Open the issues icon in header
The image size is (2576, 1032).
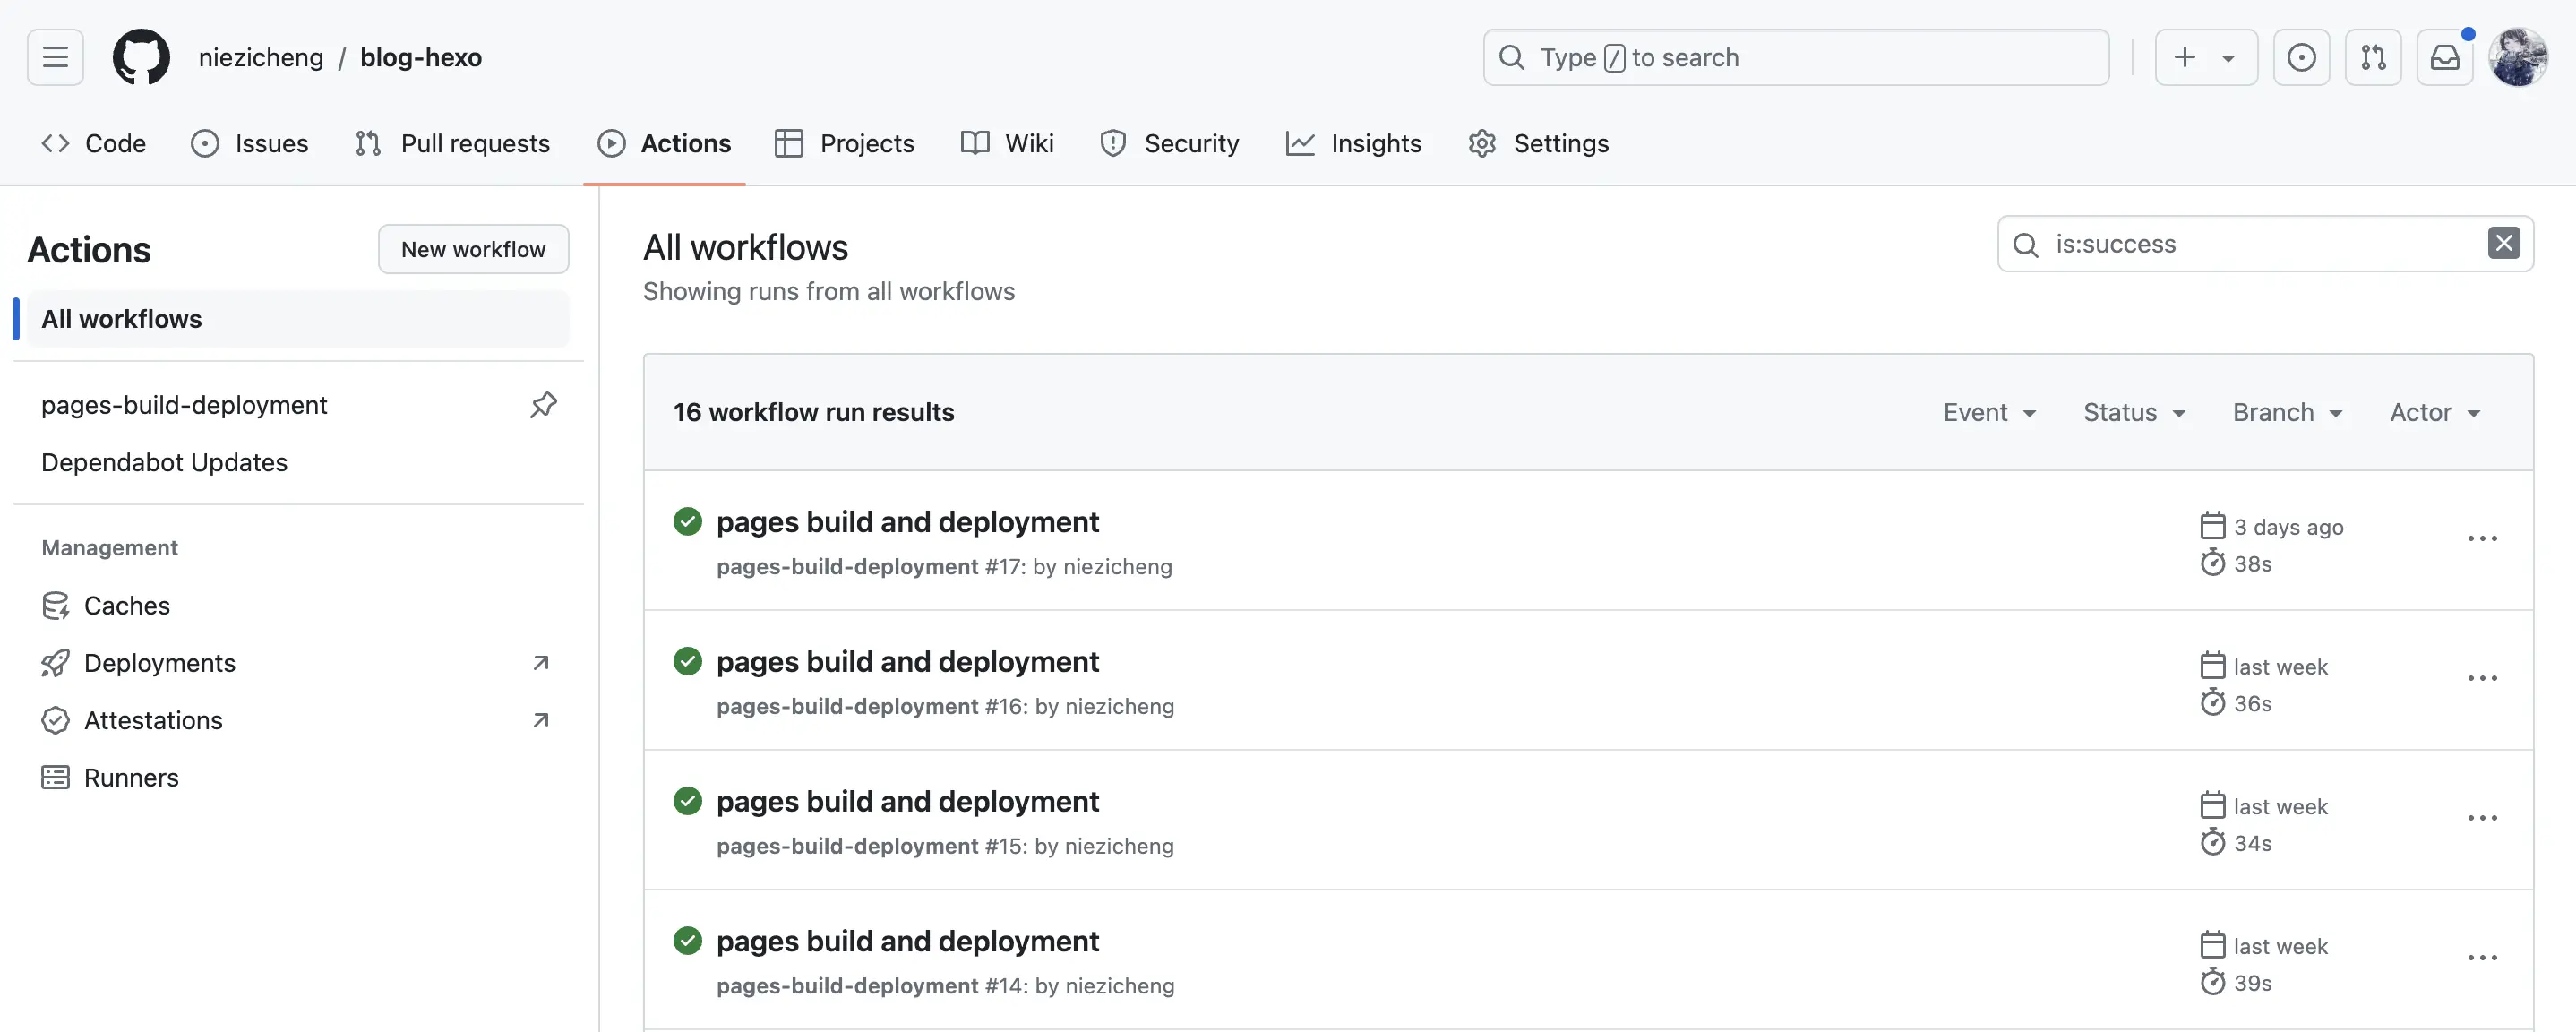[x=2301, y=57]
